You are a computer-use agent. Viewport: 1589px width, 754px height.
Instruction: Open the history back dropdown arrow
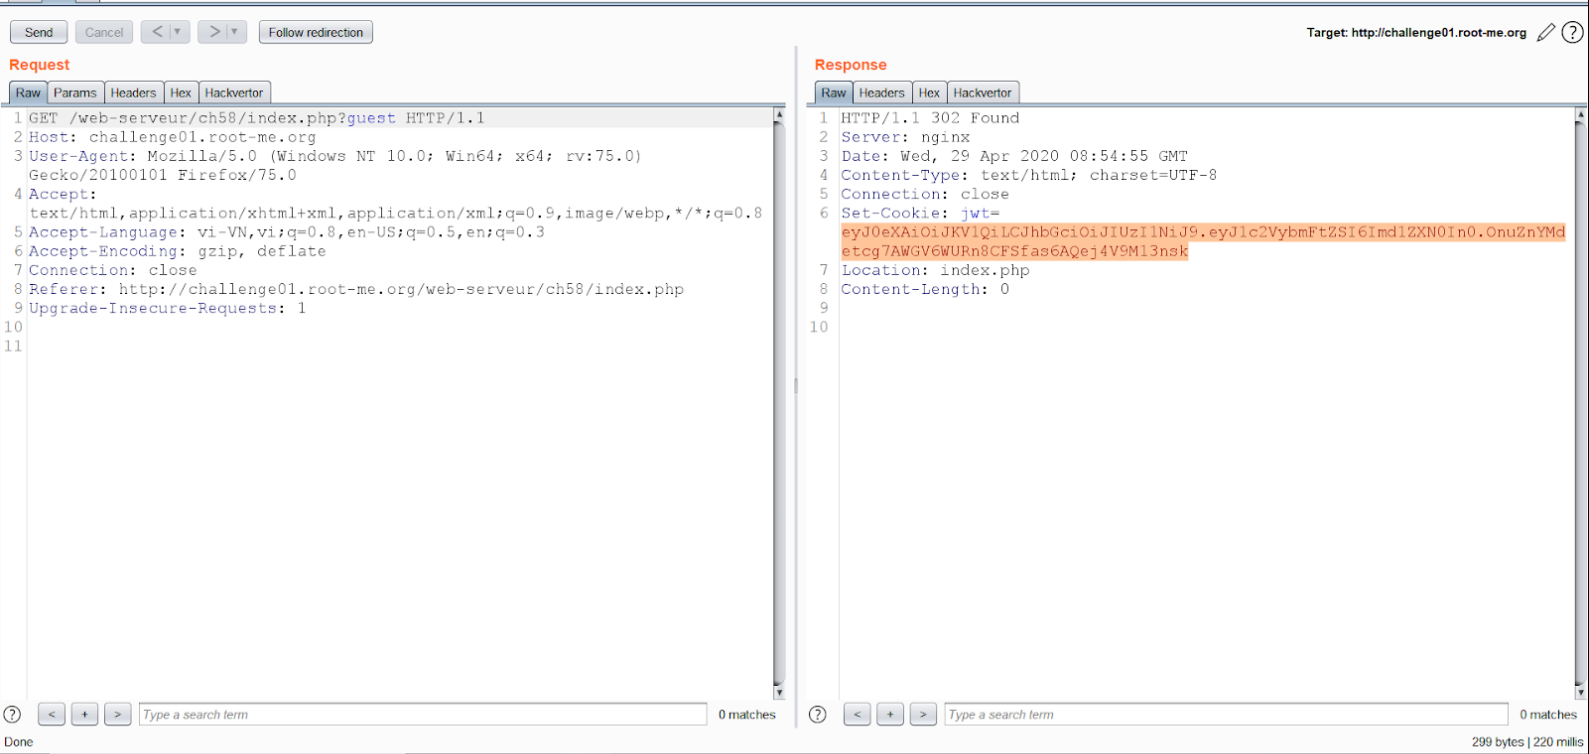click(x=179, y=32)
